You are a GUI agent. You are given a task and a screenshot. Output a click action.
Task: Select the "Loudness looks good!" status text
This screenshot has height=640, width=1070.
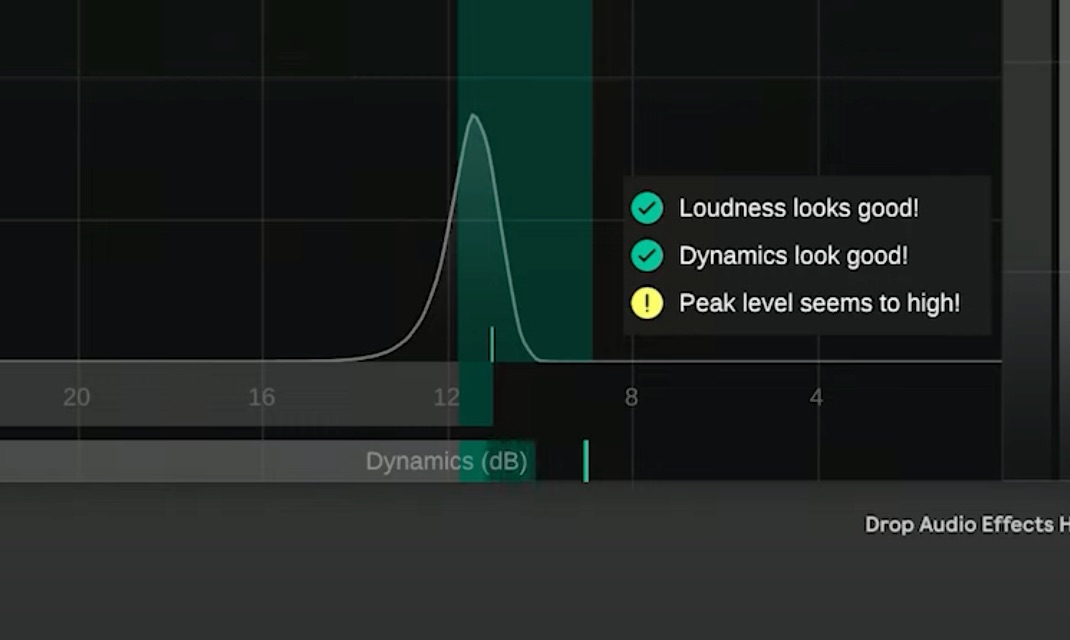tap(798, 208)
